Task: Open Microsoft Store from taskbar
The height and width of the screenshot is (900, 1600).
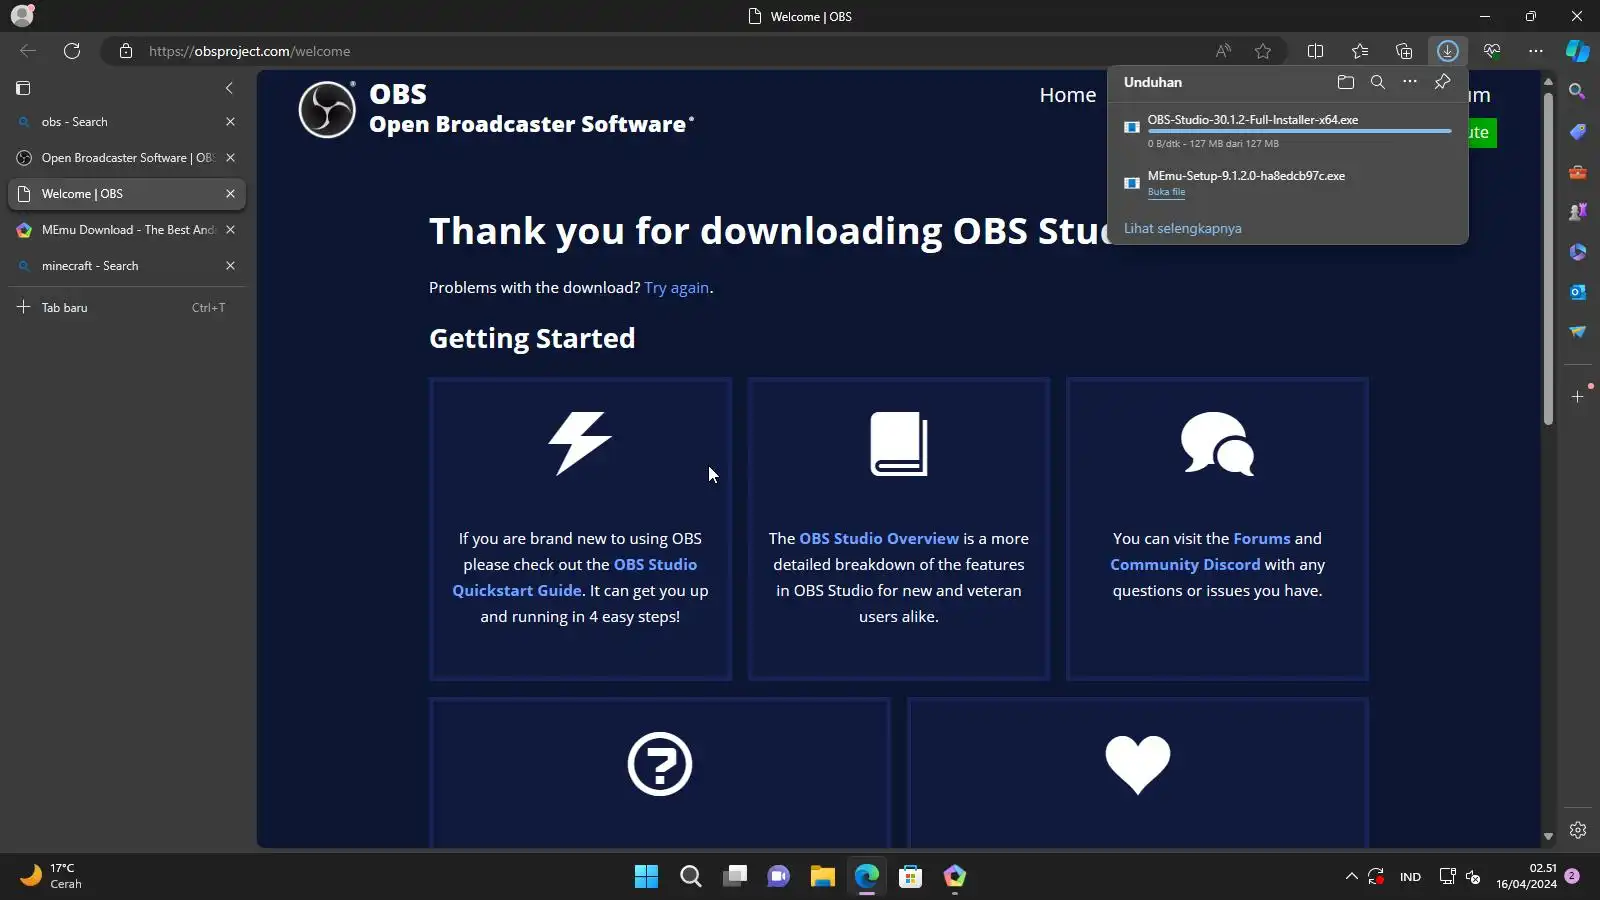Action: click(911, 877)
